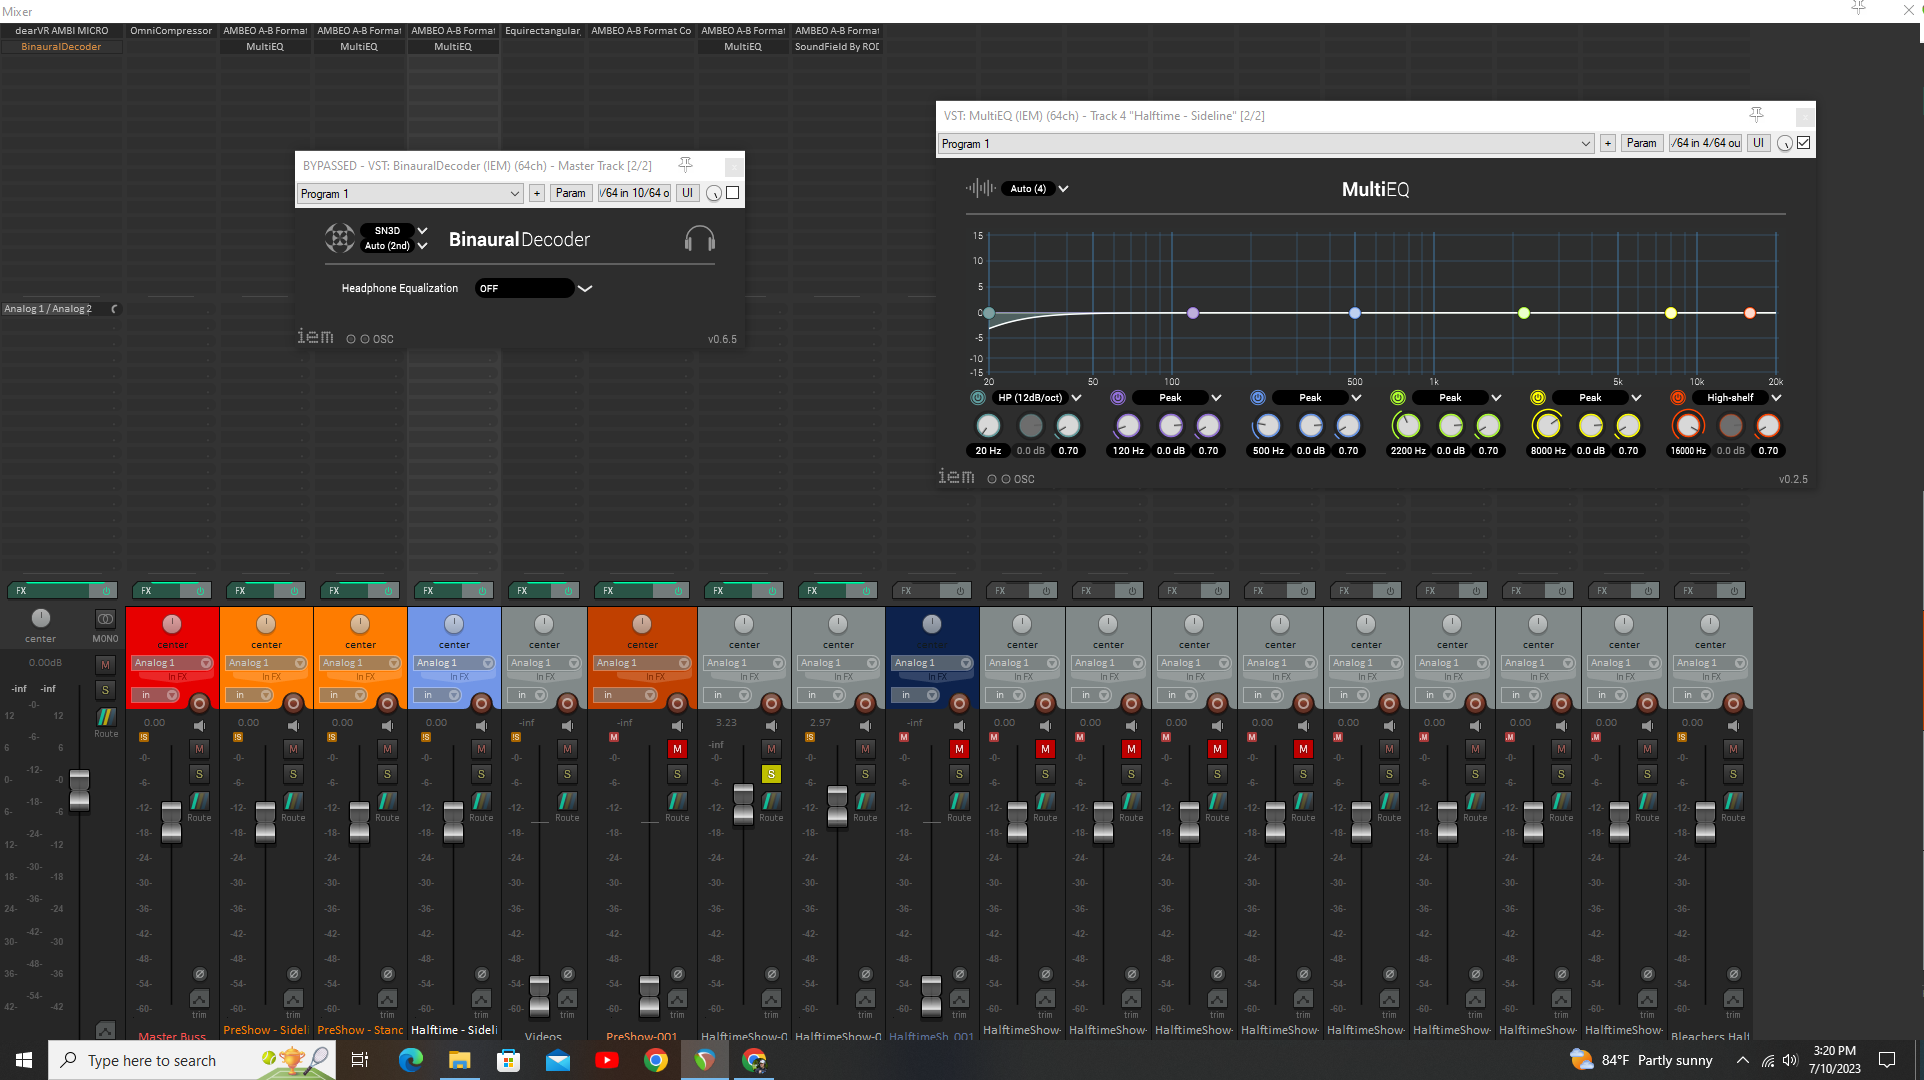Open MultiEQ Program 1 preset dropdown
Screen dimensions: 1924x1080
[1266, 144]
